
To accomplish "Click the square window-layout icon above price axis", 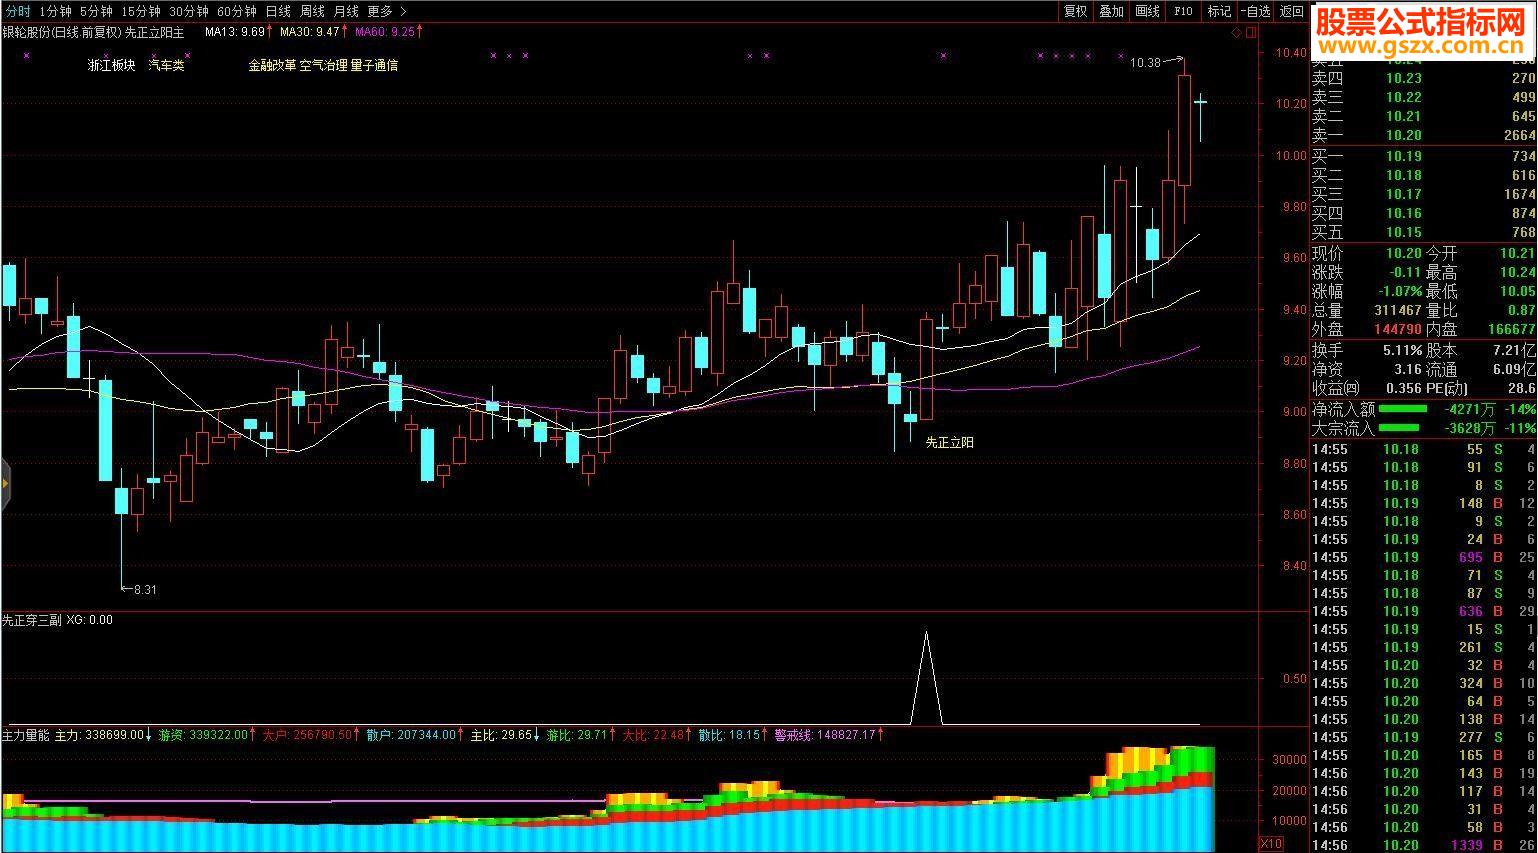I will [1250, 32].
